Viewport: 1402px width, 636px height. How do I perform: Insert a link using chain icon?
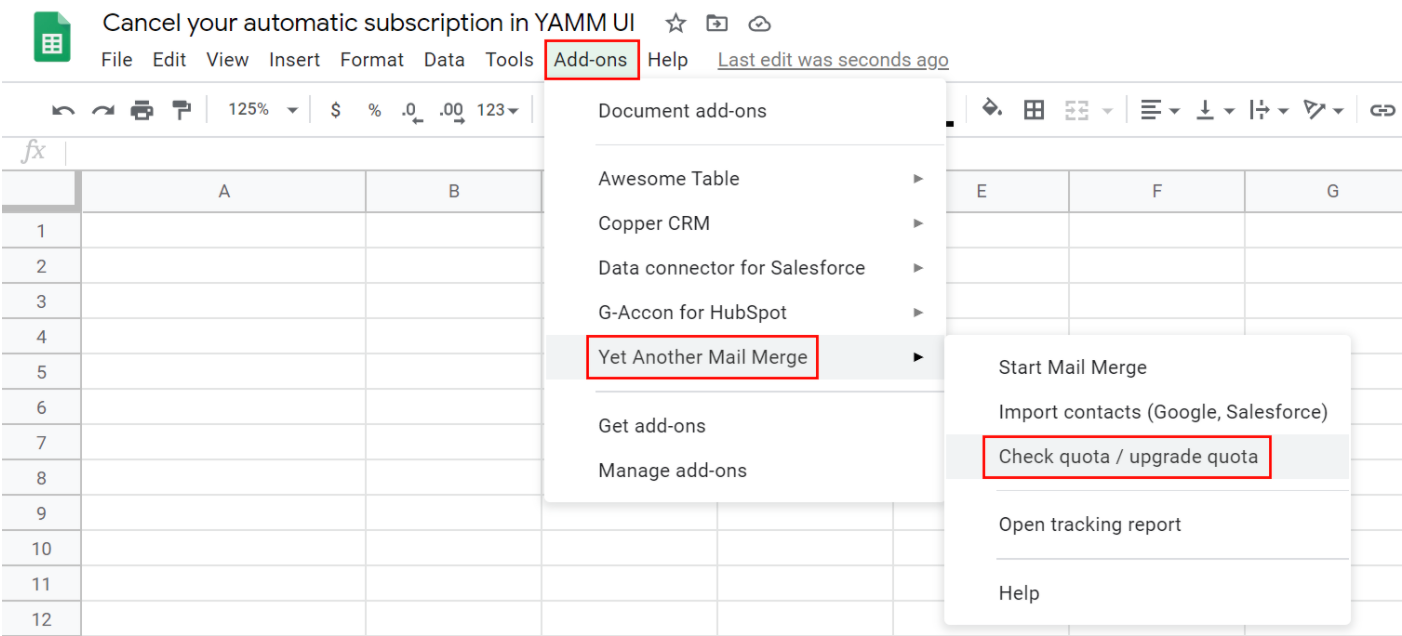(1382, 110)
